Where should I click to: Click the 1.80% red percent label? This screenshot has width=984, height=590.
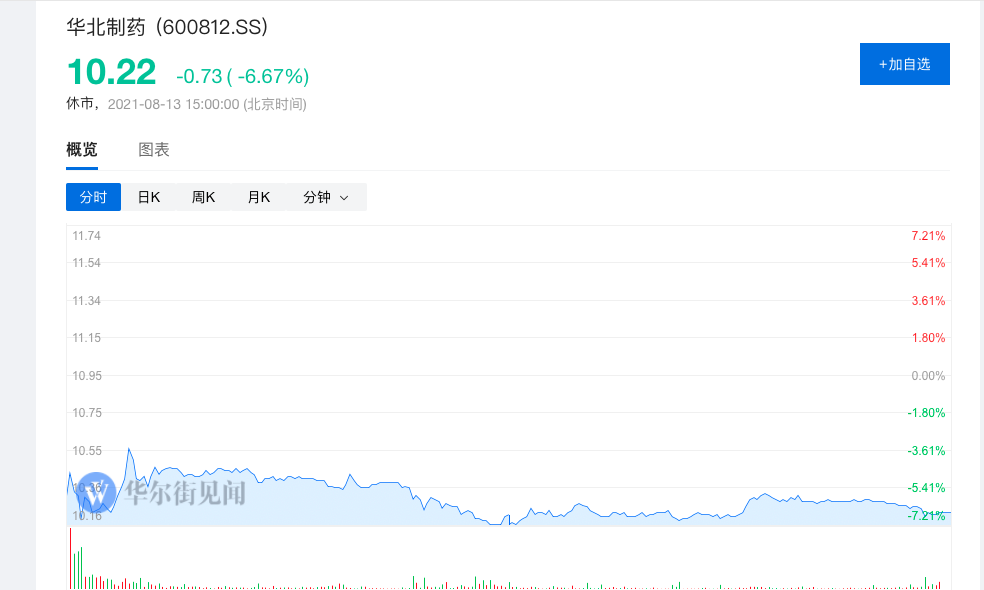point(928,338)
